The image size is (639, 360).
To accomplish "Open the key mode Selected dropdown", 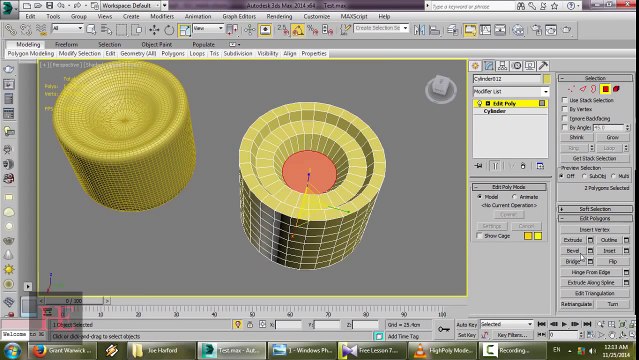I will coord(507,324).
